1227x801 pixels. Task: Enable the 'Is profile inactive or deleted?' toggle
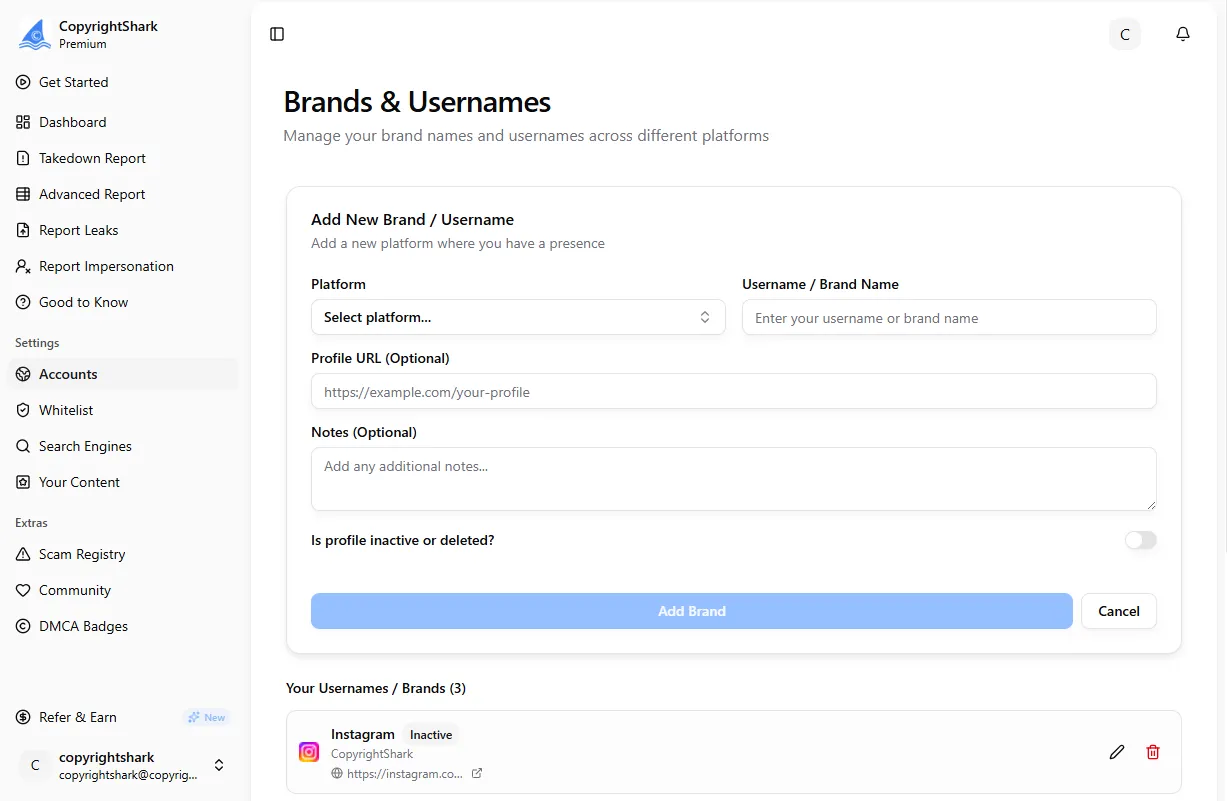pyautogui.click(x=1140, y=540)
